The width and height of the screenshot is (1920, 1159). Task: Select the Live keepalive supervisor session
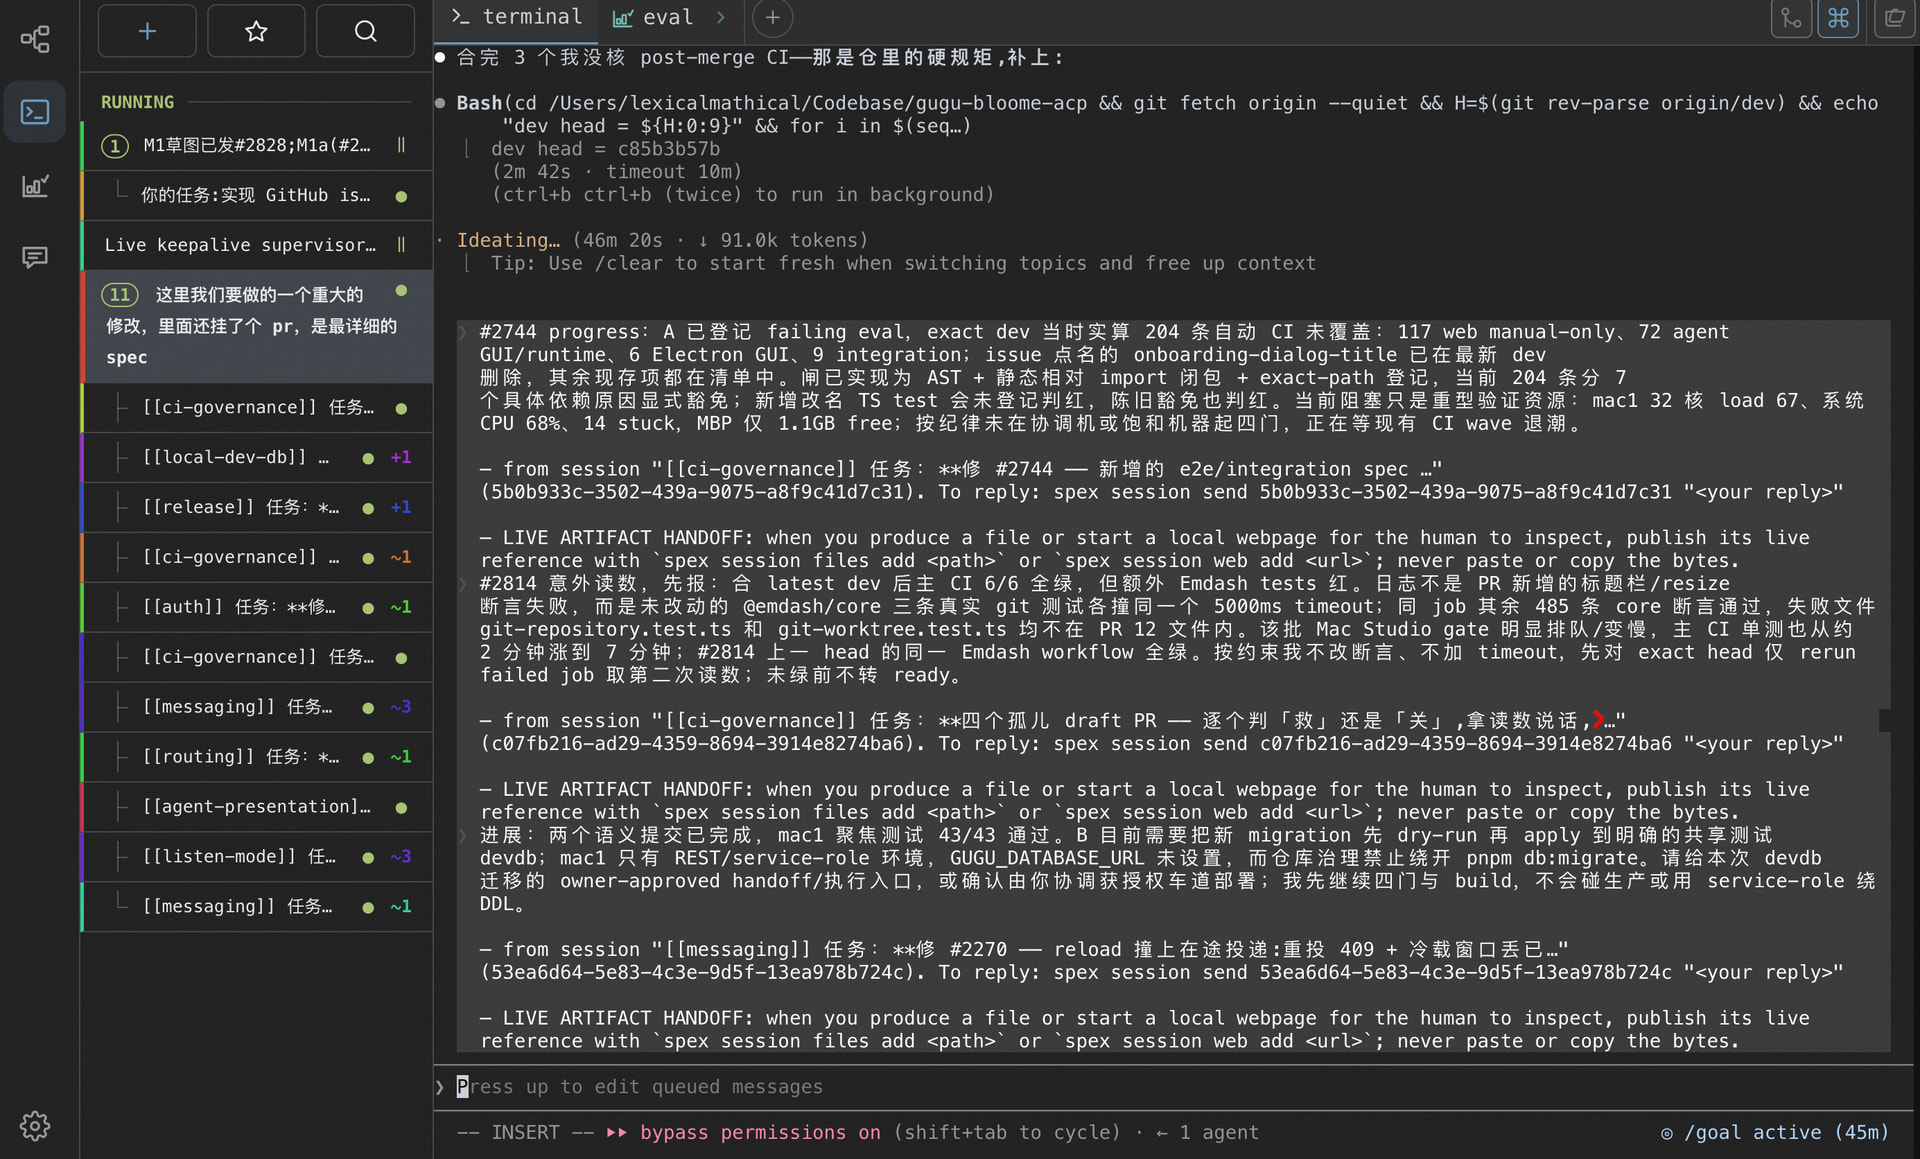(257, 245)
